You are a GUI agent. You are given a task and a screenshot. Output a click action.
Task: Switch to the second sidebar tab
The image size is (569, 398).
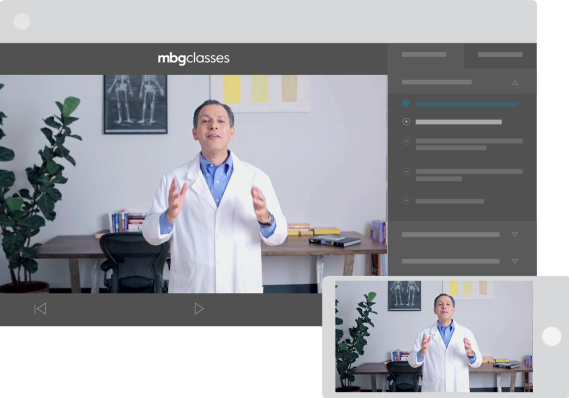(x=500, y=55)
